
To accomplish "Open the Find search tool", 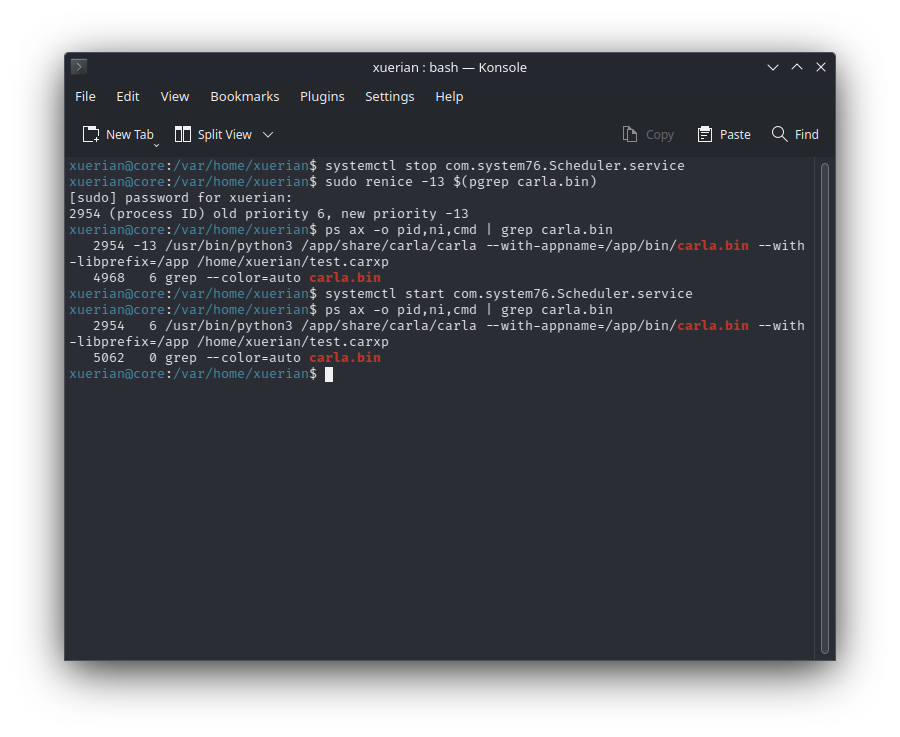I will [795, 134].
